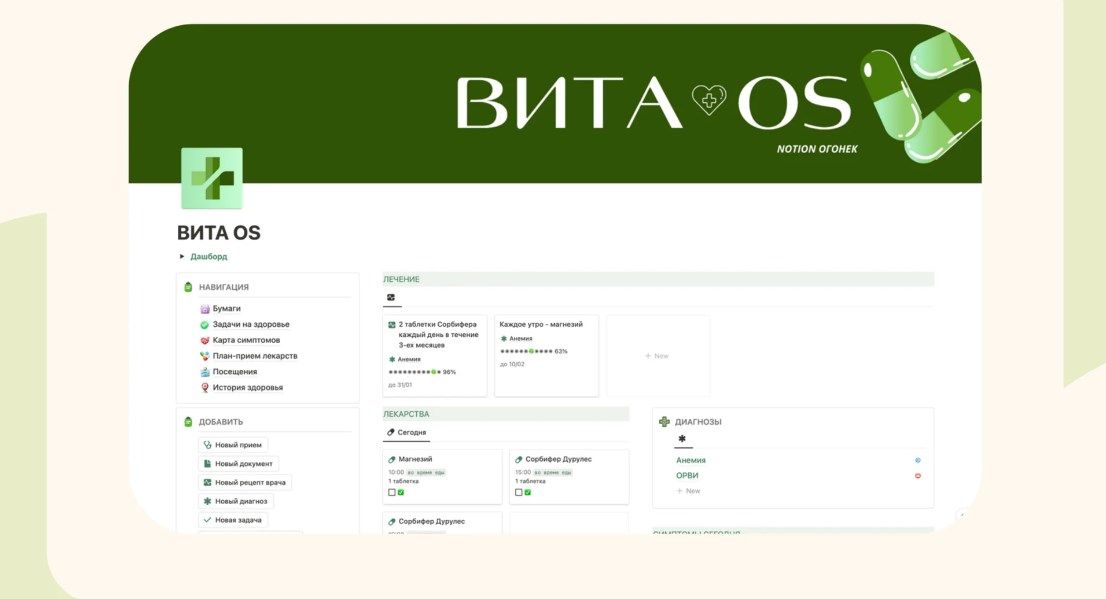Click the ДИАГНОЗЫ green cross icon
This screenshot has height=599, width=1106.
[664, 422]
